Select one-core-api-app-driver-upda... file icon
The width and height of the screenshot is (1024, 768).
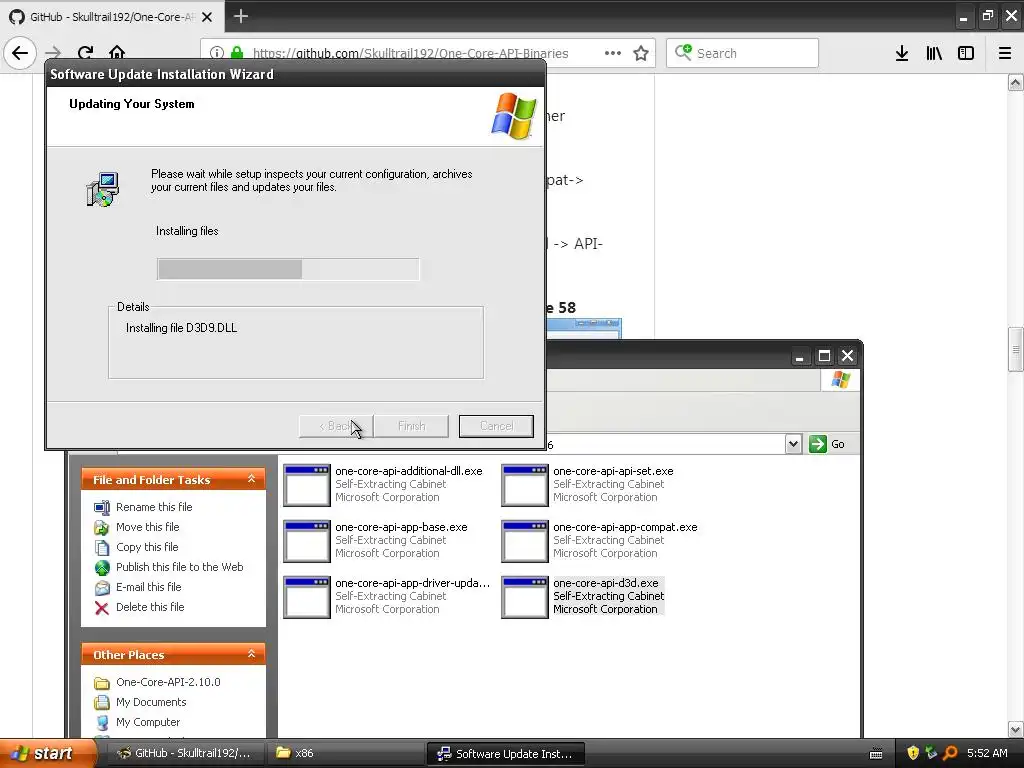tap(307, 598)
